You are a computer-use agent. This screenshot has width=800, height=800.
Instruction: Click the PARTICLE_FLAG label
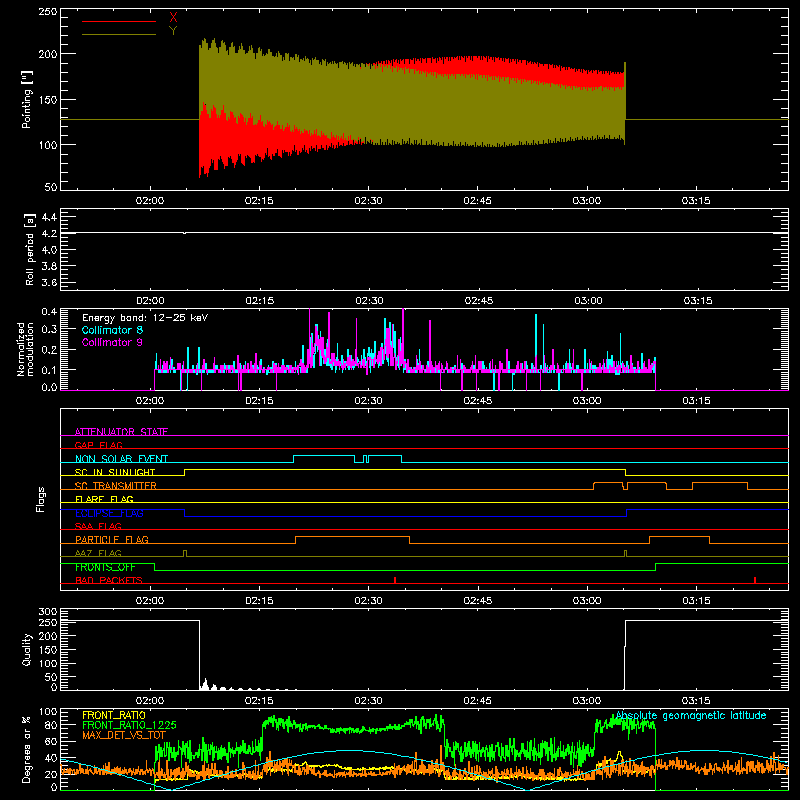(x=112, y=539)
